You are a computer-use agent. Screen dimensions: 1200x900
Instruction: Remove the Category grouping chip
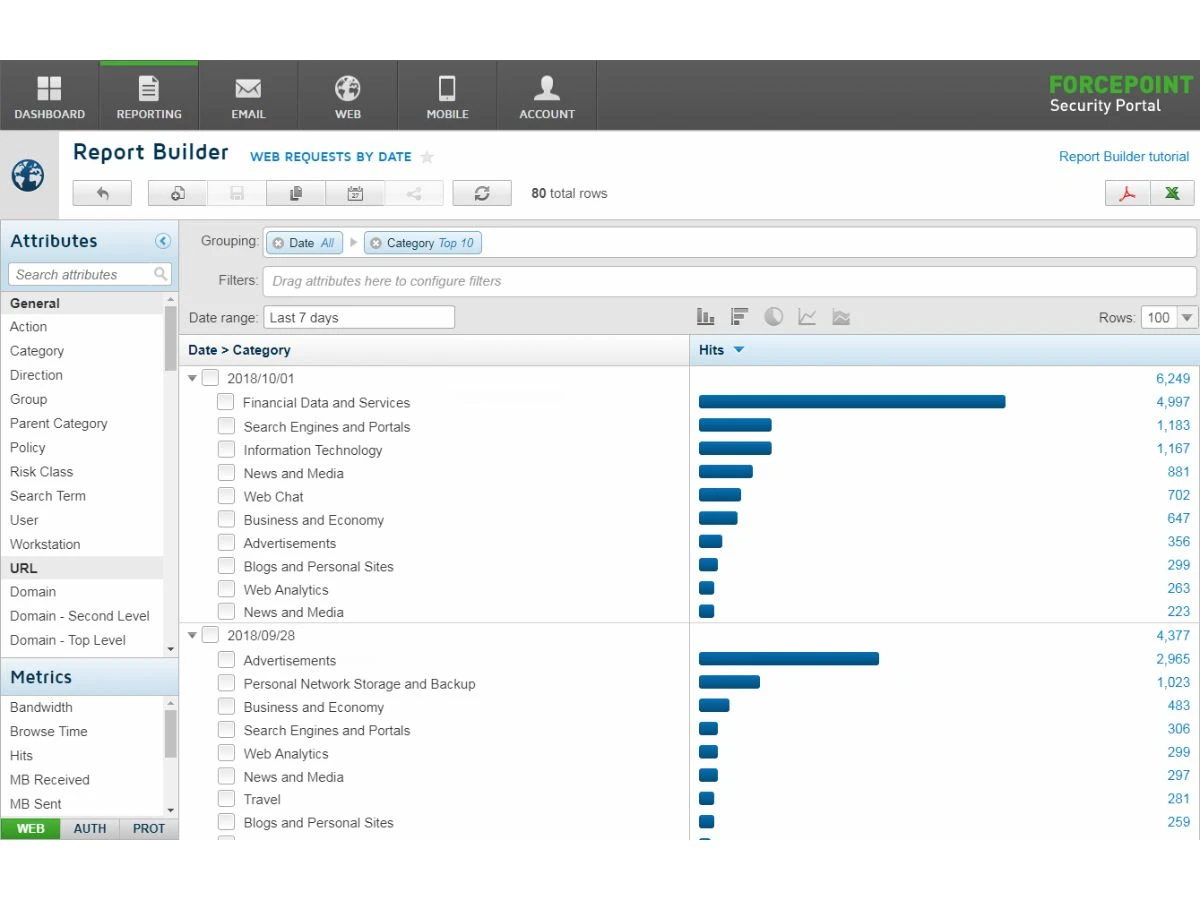[376, 243]
